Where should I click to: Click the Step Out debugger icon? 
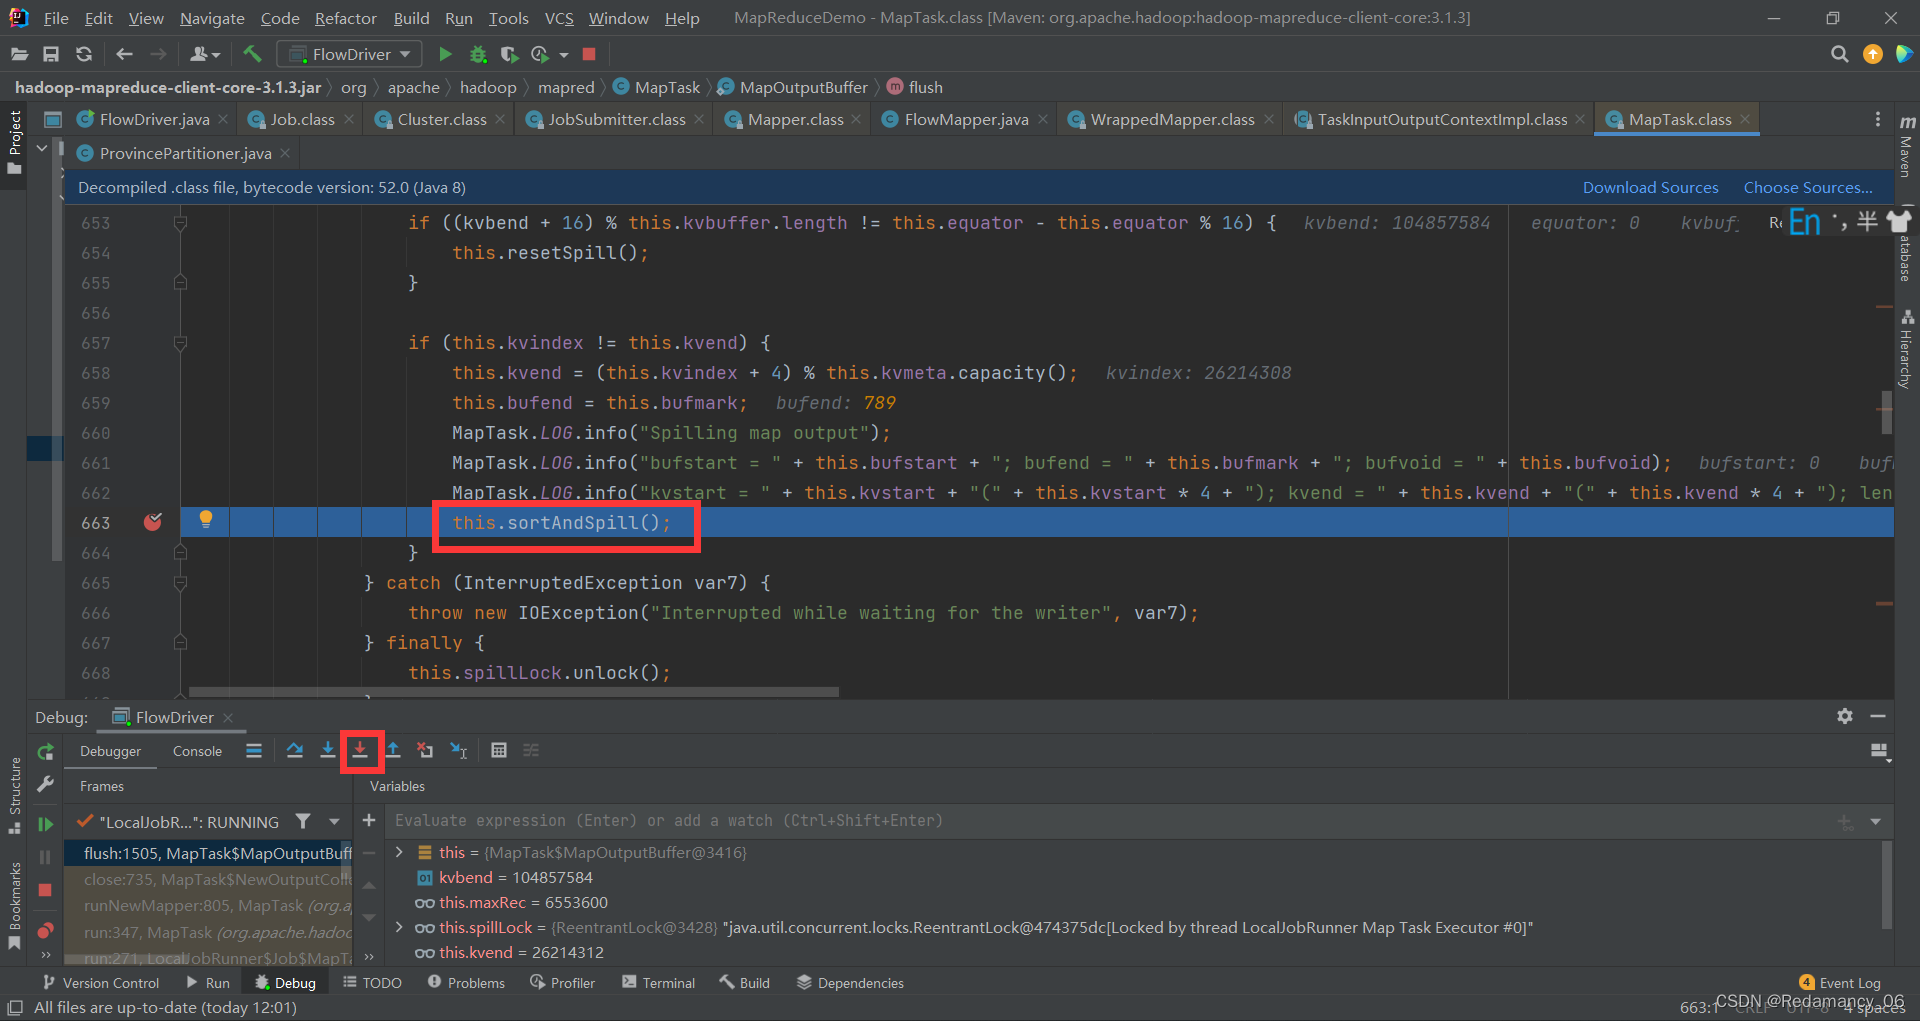(x=393, y=750)
